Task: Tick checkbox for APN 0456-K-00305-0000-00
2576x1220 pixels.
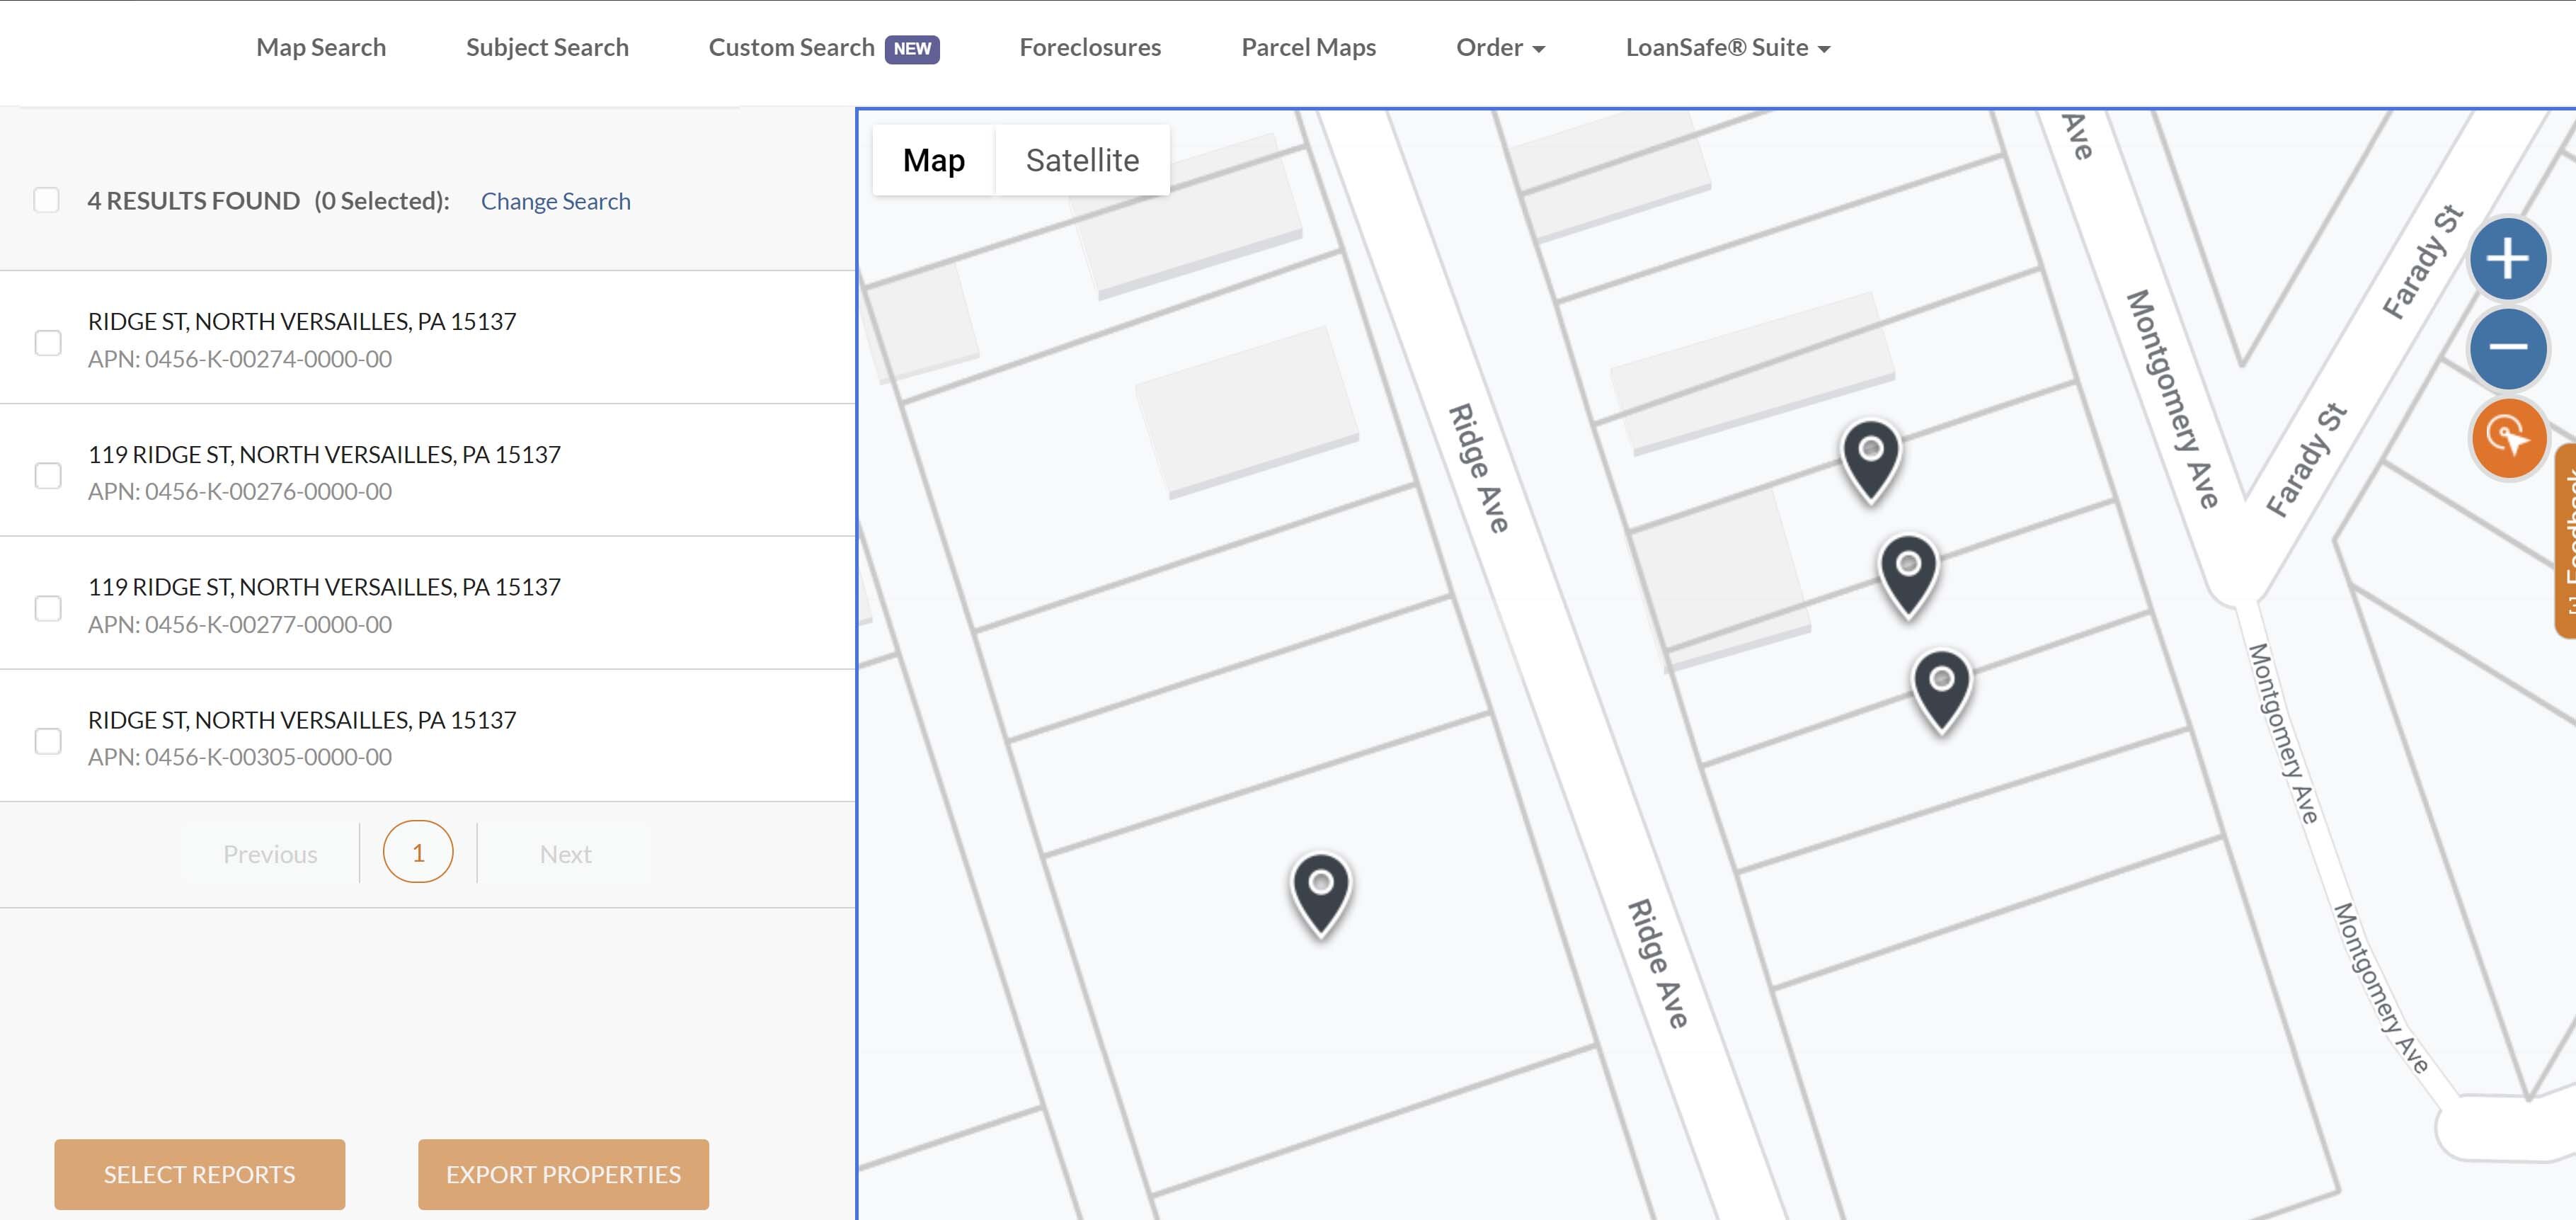Action: 48,741
